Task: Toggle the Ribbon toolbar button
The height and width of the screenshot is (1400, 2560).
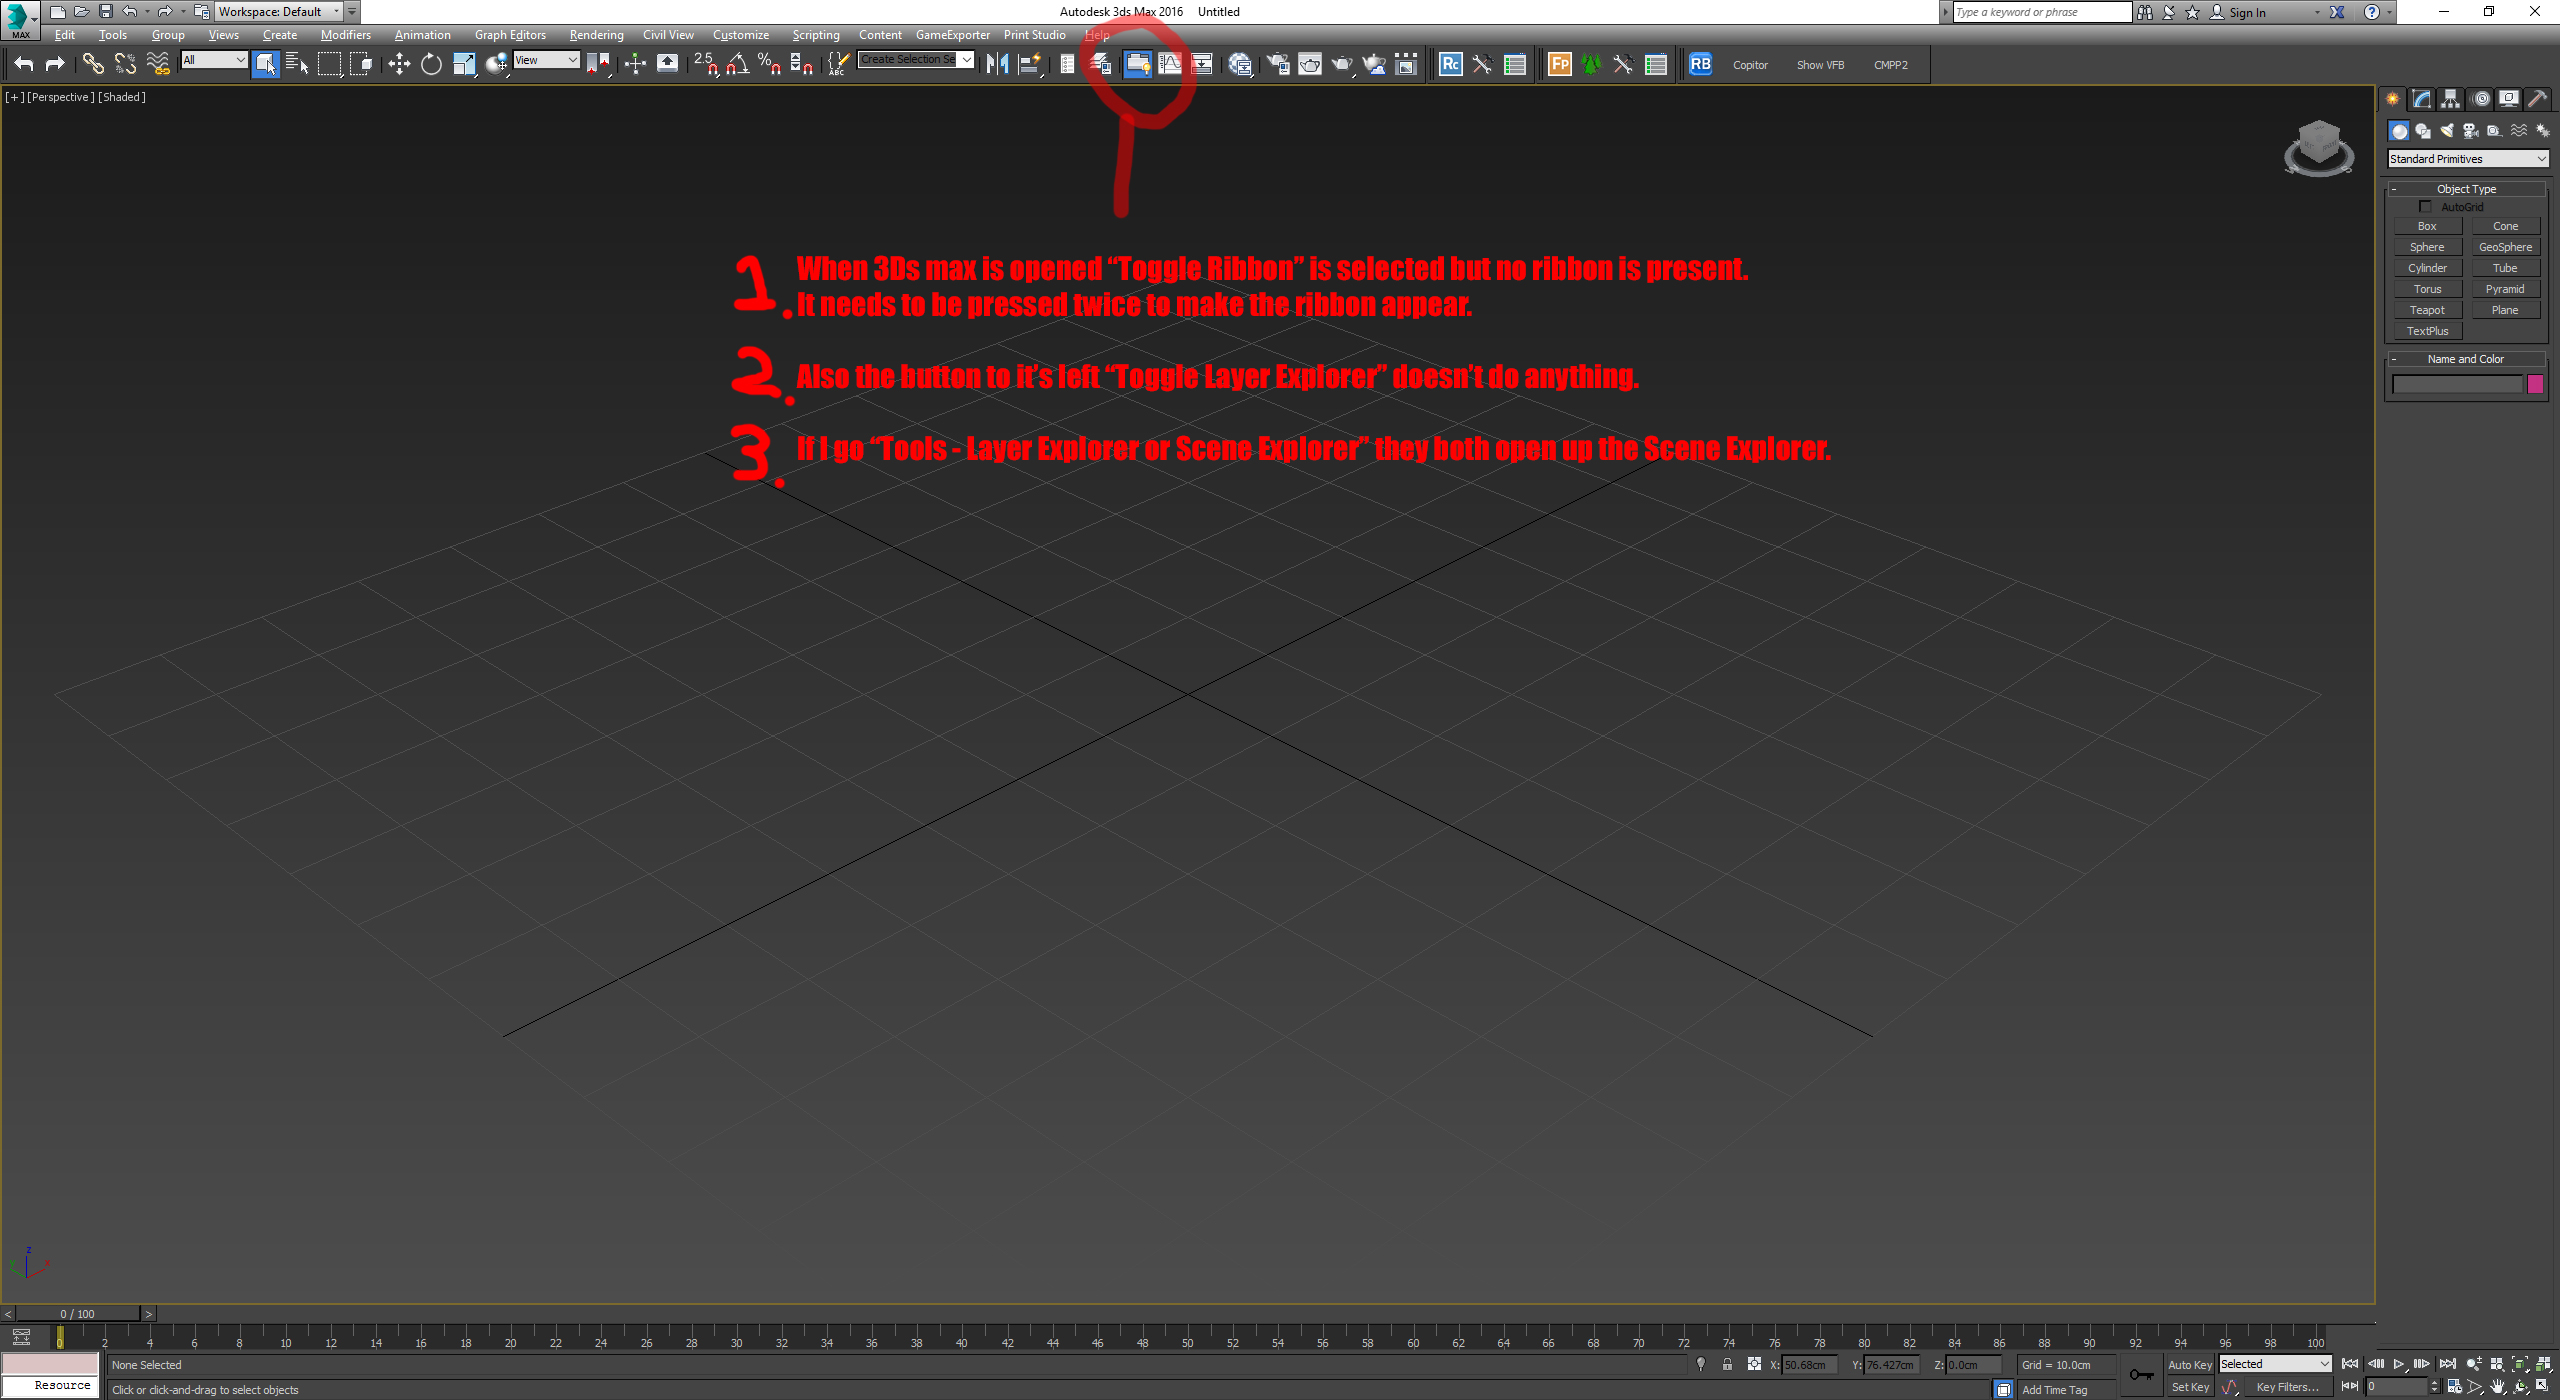Action: point(1137,64)
